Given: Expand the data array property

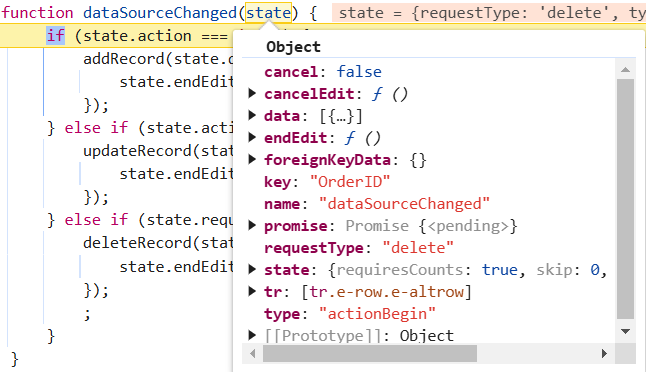Looking at the screenshot, I should [x=252, y=115].
